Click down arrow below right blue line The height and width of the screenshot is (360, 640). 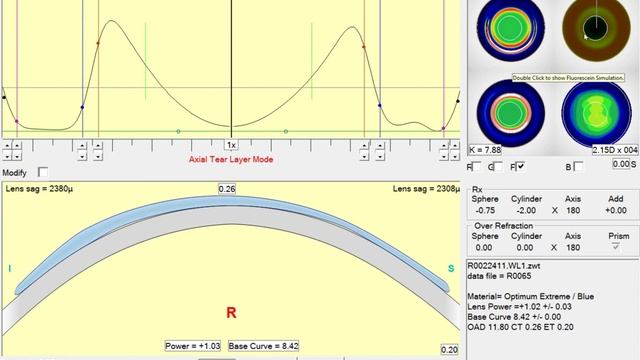[380, 156]
